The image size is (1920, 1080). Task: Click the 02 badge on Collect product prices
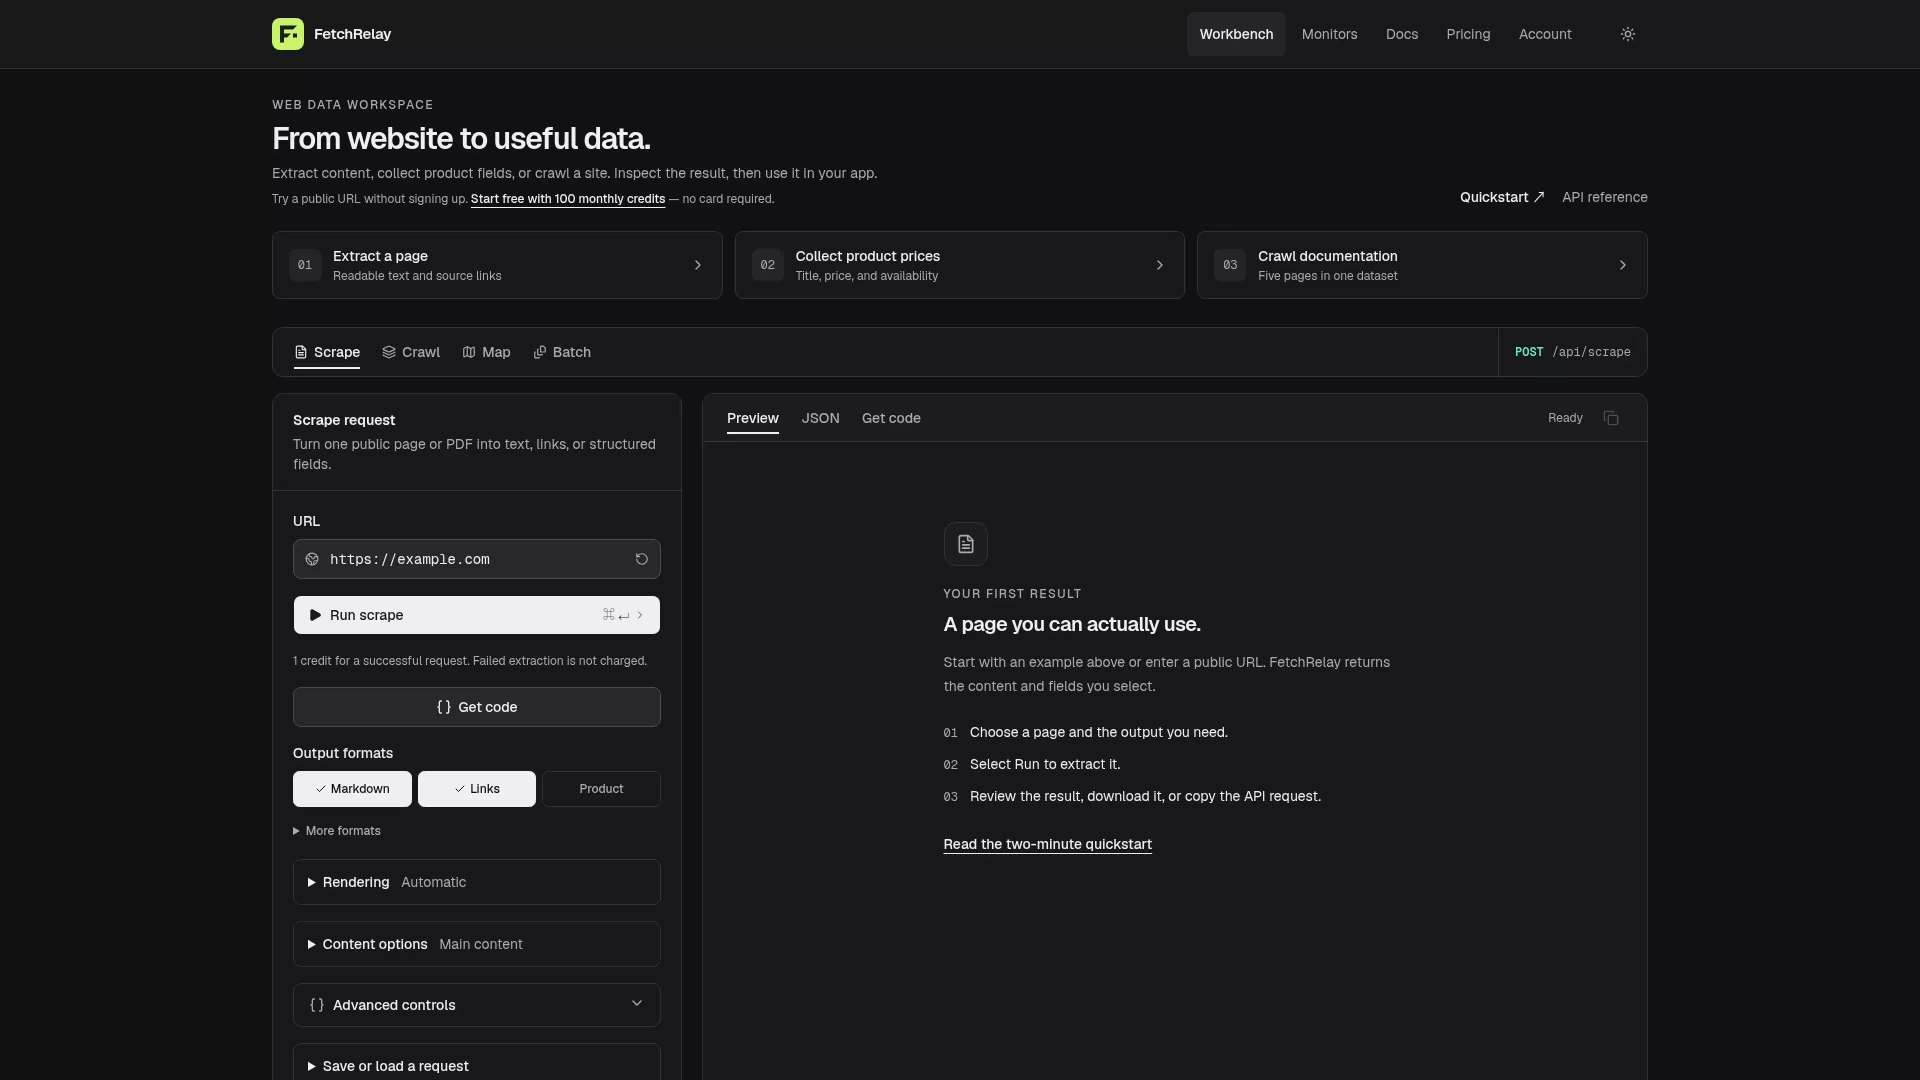(x=768, y=265)
